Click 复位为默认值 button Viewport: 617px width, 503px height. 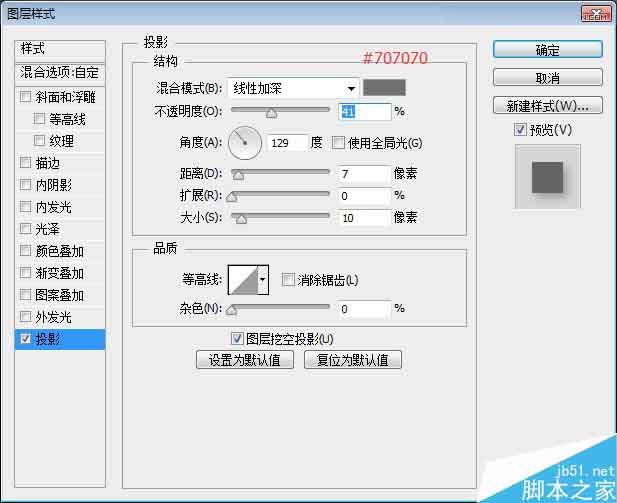pos(353,360)
